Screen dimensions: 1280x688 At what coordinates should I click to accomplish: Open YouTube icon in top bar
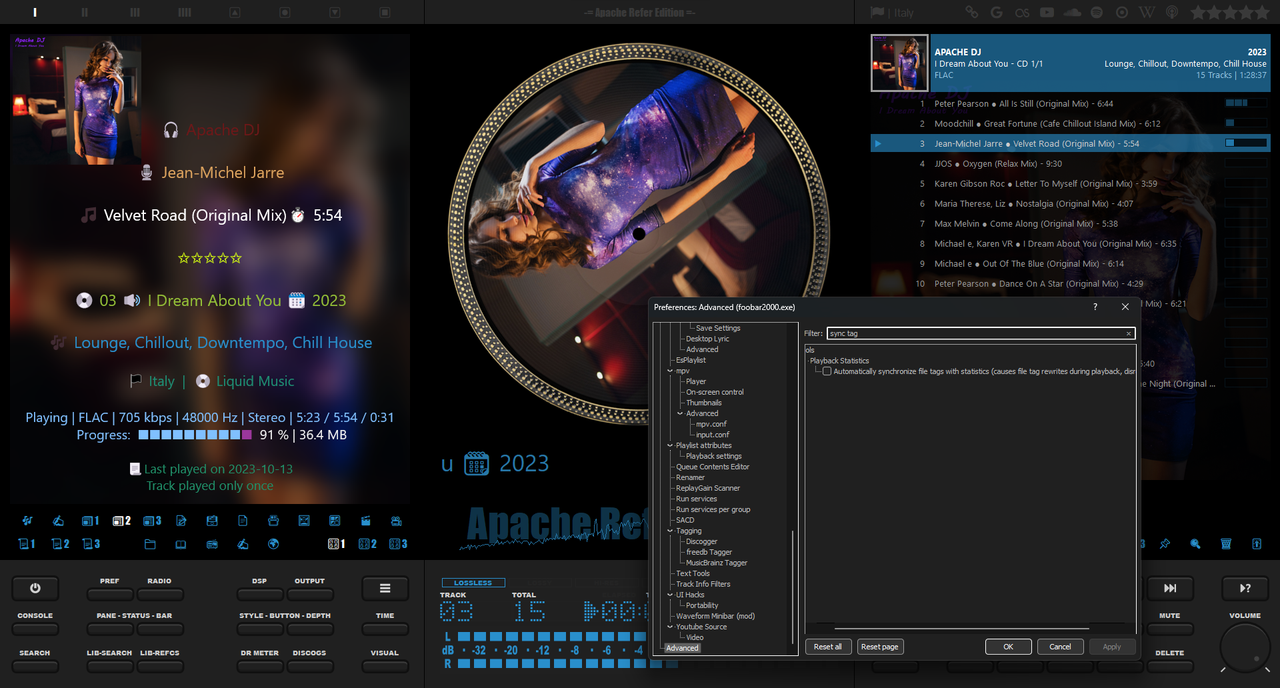tap(1047, 12)
